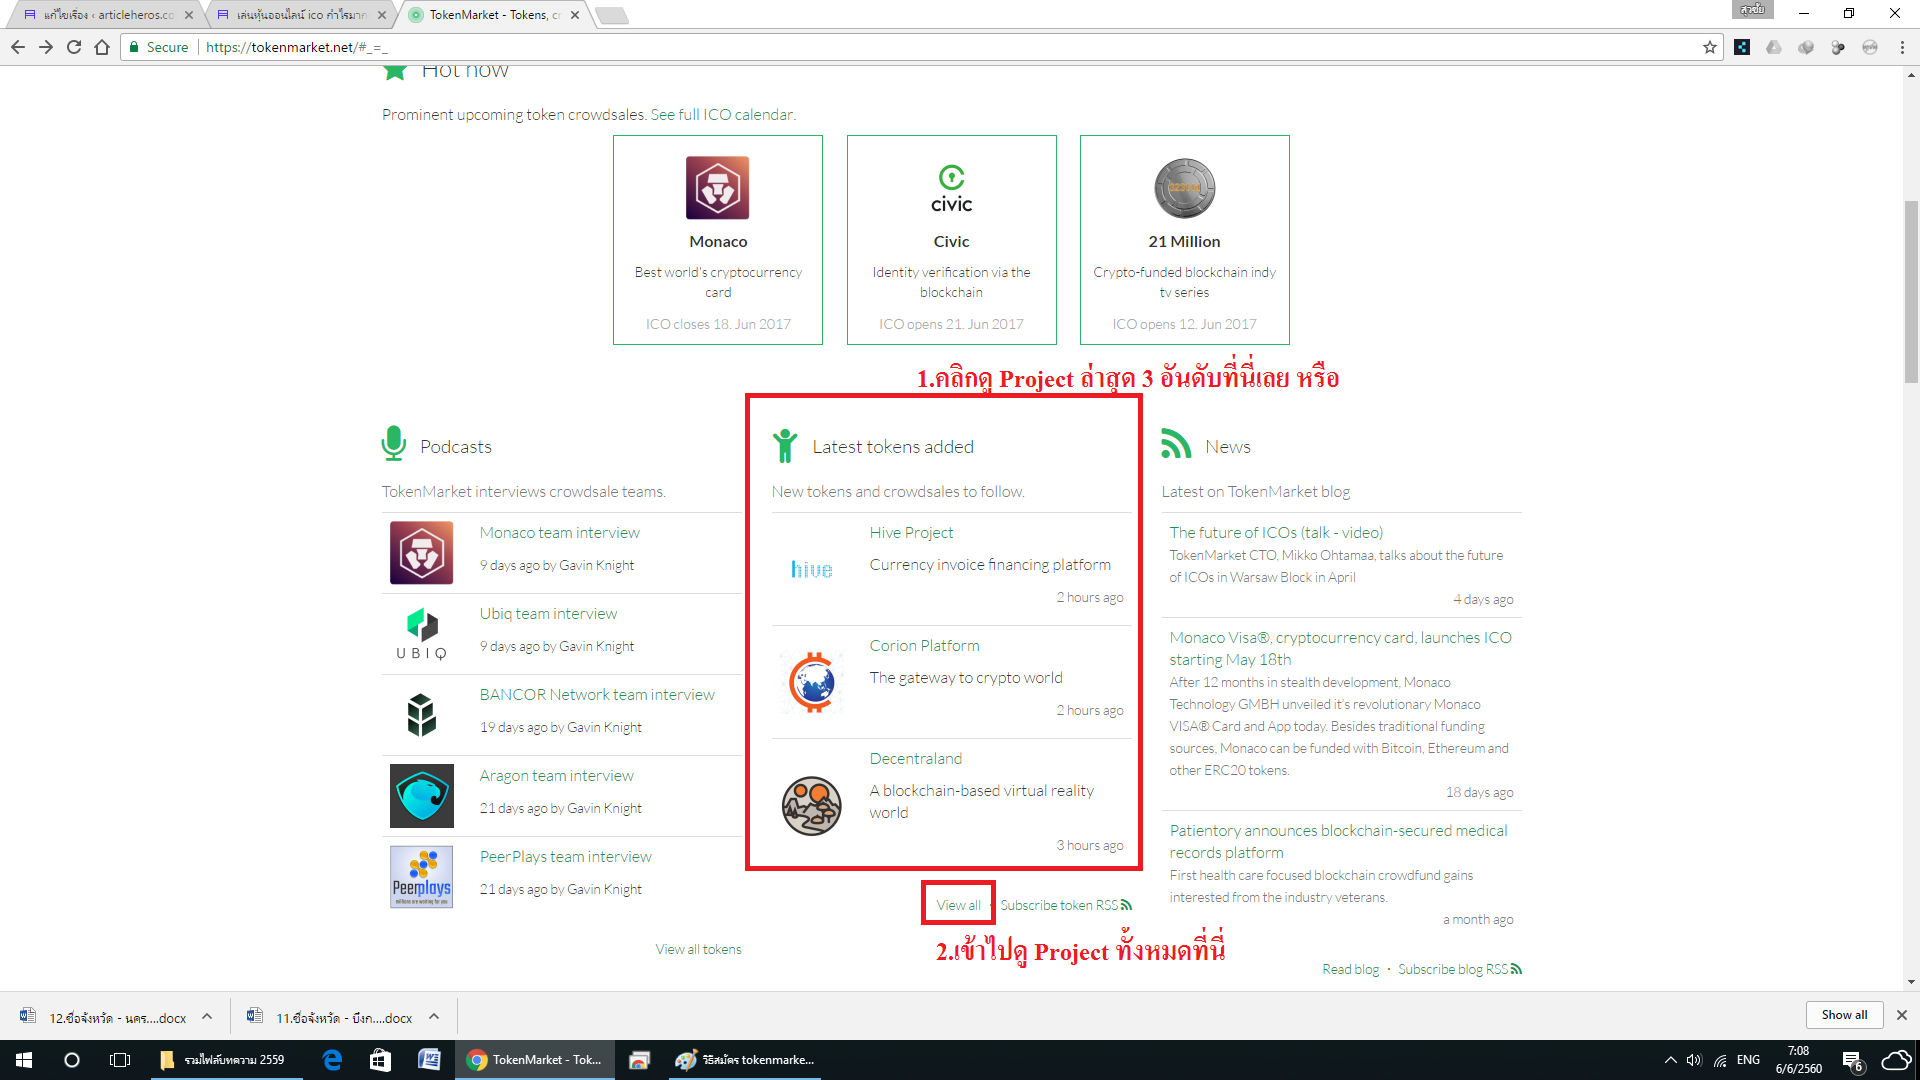Go back using browser back arrow
The width and height of the screenshot is (1920, 1080).
pyautogui.click(x=18, y=47)
